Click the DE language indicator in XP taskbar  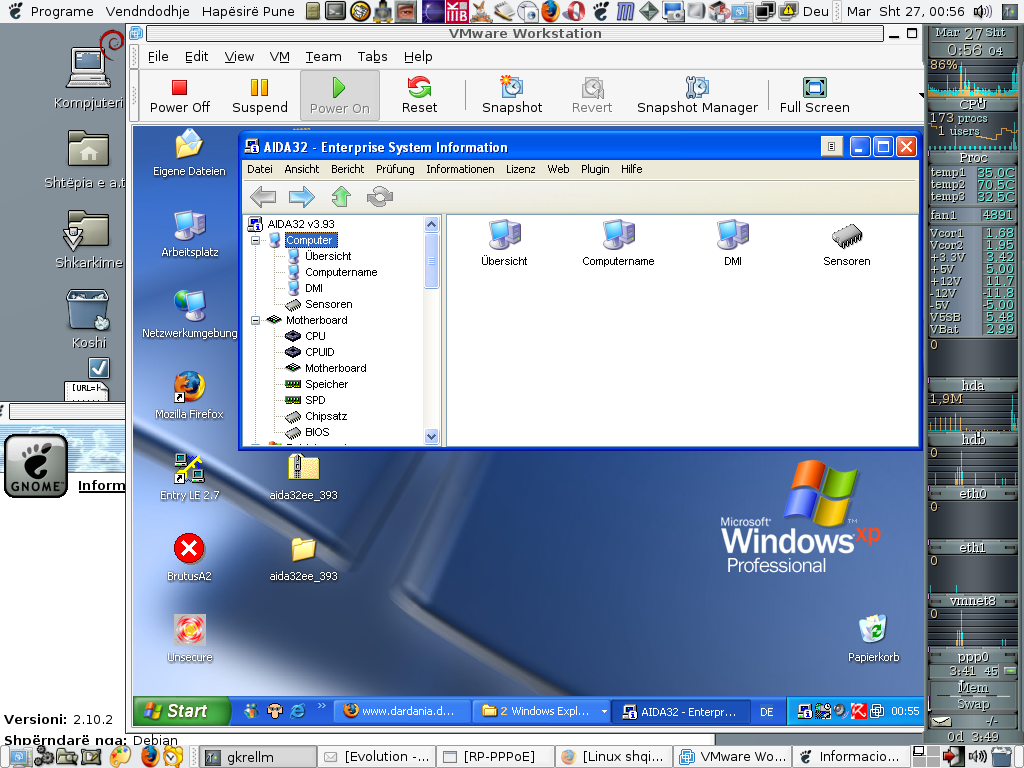767,712
